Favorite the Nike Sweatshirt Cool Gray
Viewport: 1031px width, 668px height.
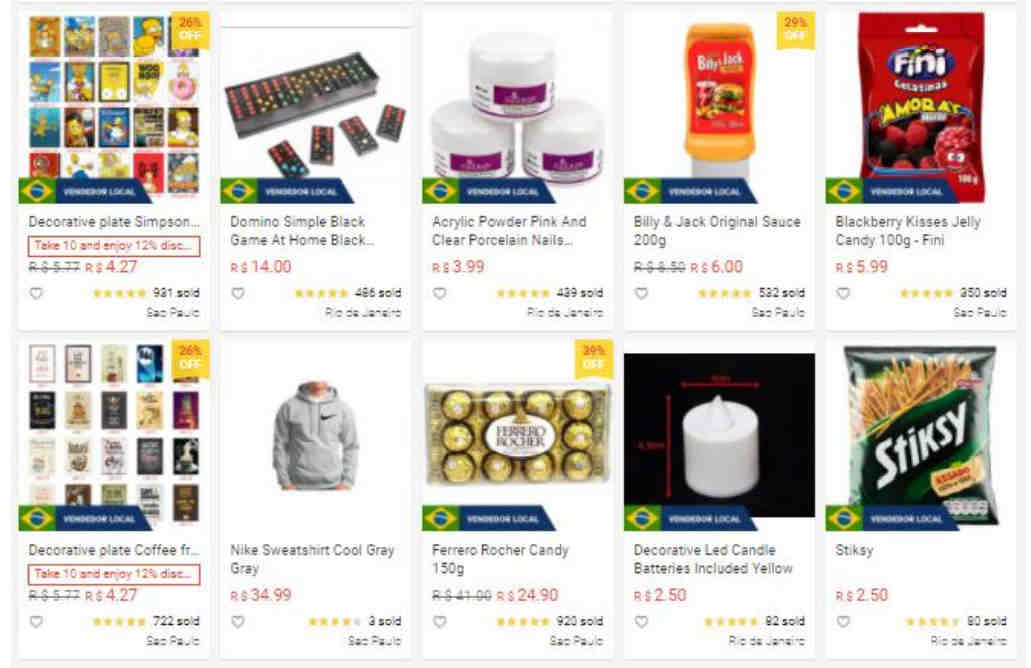tap(238, 621)
